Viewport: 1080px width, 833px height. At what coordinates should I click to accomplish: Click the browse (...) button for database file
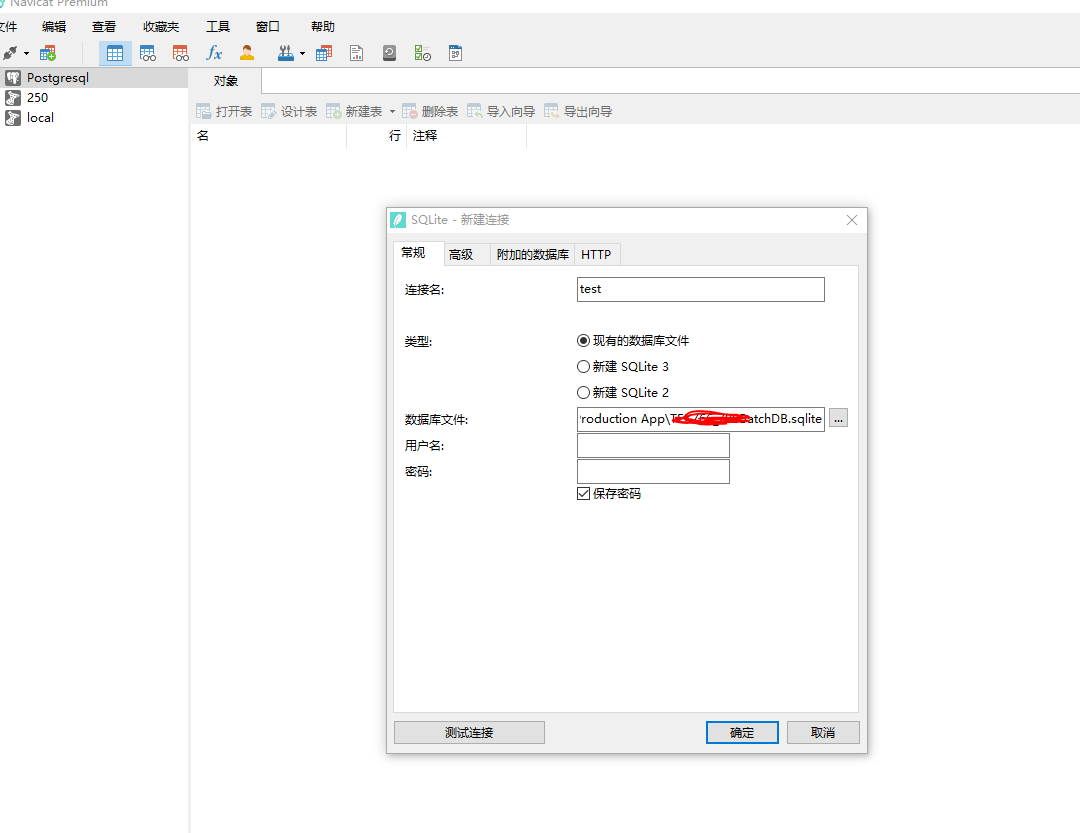[838, 418]
